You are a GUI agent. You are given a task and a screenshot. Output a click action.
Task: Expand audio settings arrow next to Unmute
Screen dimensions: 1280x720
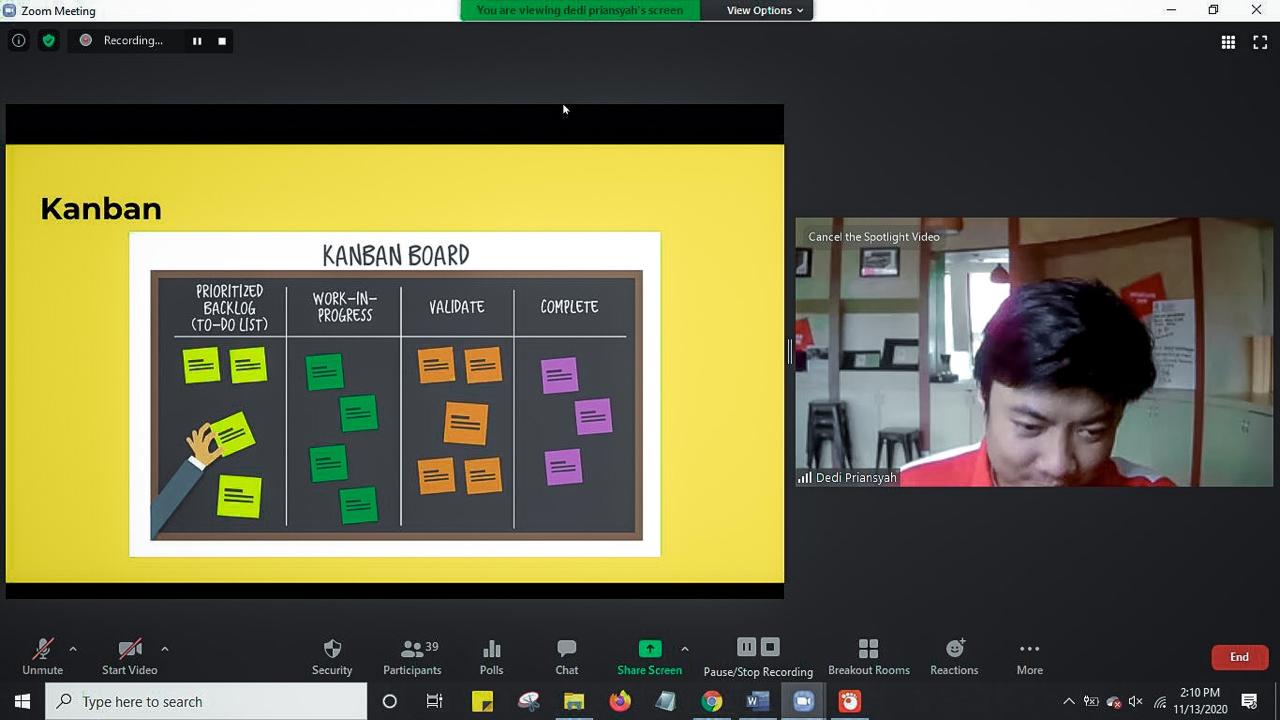(72, 649)
